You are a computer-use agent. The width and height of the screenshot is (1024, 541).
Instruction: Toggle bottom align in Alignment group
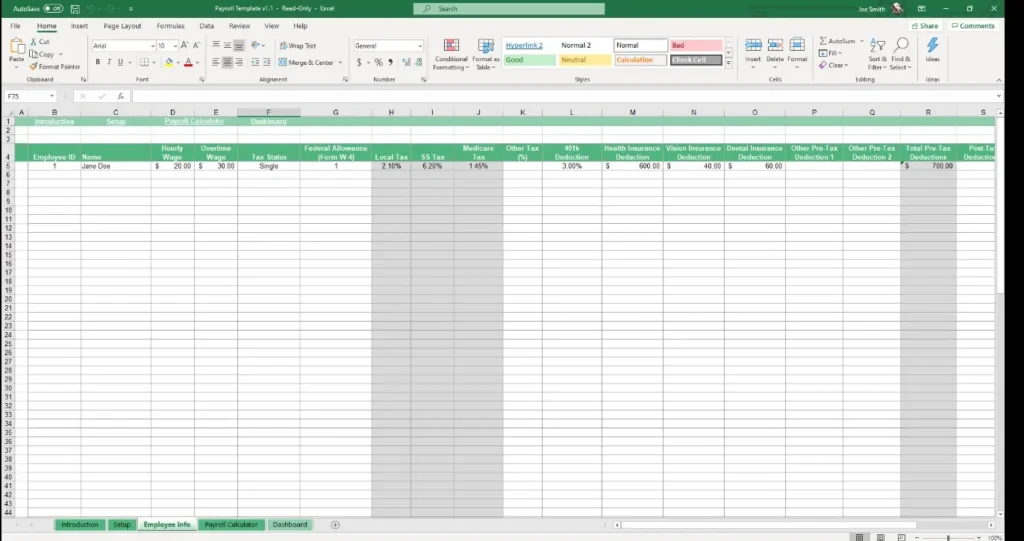(x=239, y=46)
